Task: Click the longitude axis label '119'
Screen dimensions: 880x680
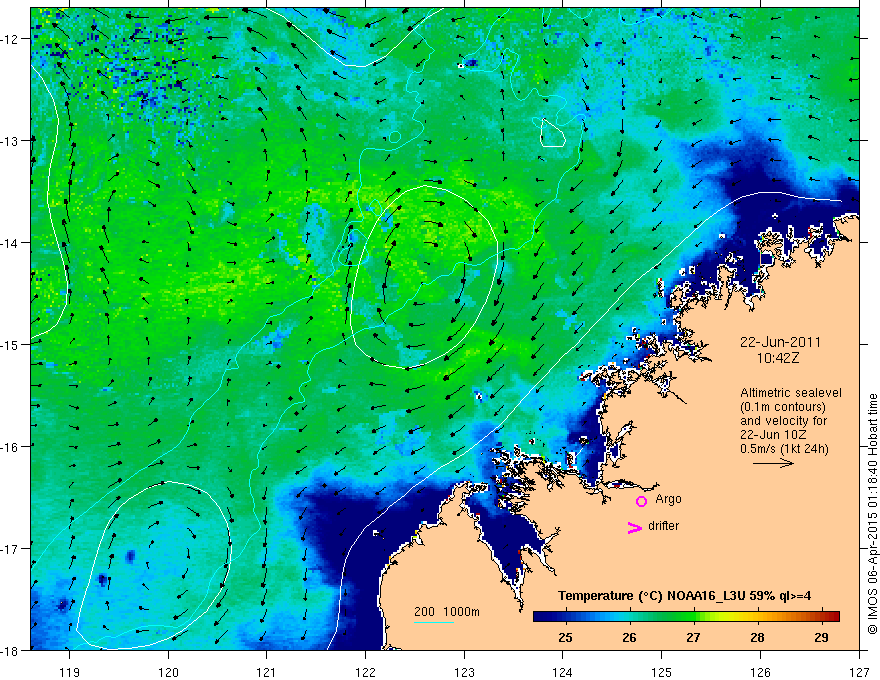Action: tap(70, 672)
